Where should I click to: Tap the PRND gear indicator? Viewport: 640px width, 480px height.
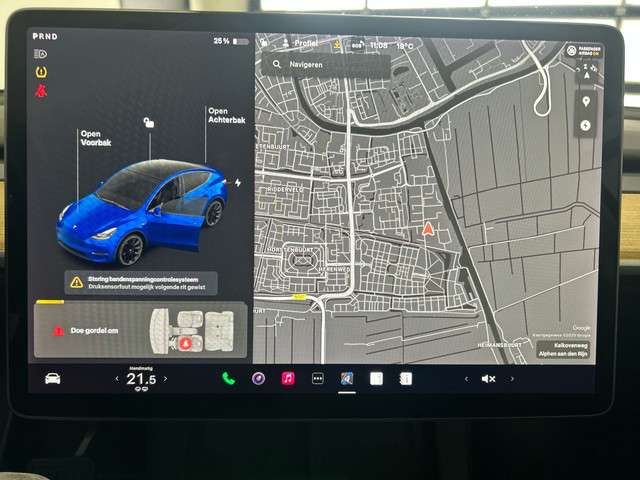[45, 36]
